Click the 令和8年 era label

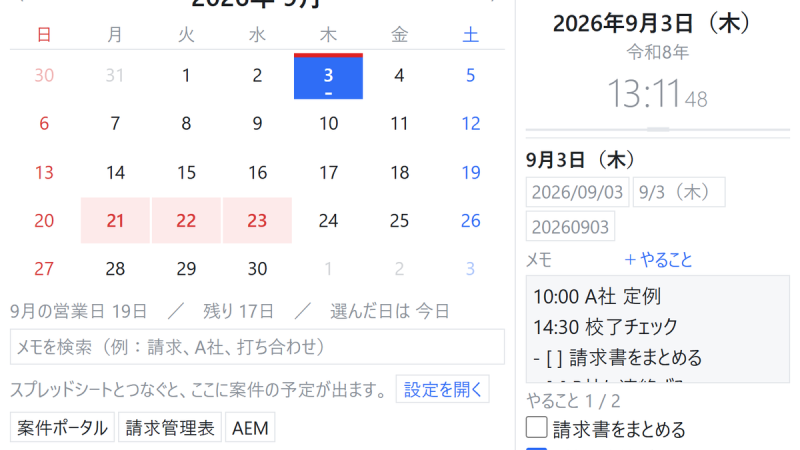click(658, 52)
